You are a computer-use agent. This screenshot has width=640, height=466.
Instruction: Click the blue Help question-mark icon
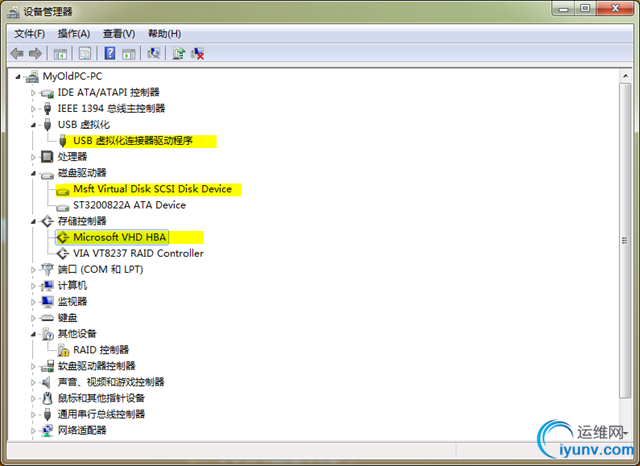click(x=110, y=53)
